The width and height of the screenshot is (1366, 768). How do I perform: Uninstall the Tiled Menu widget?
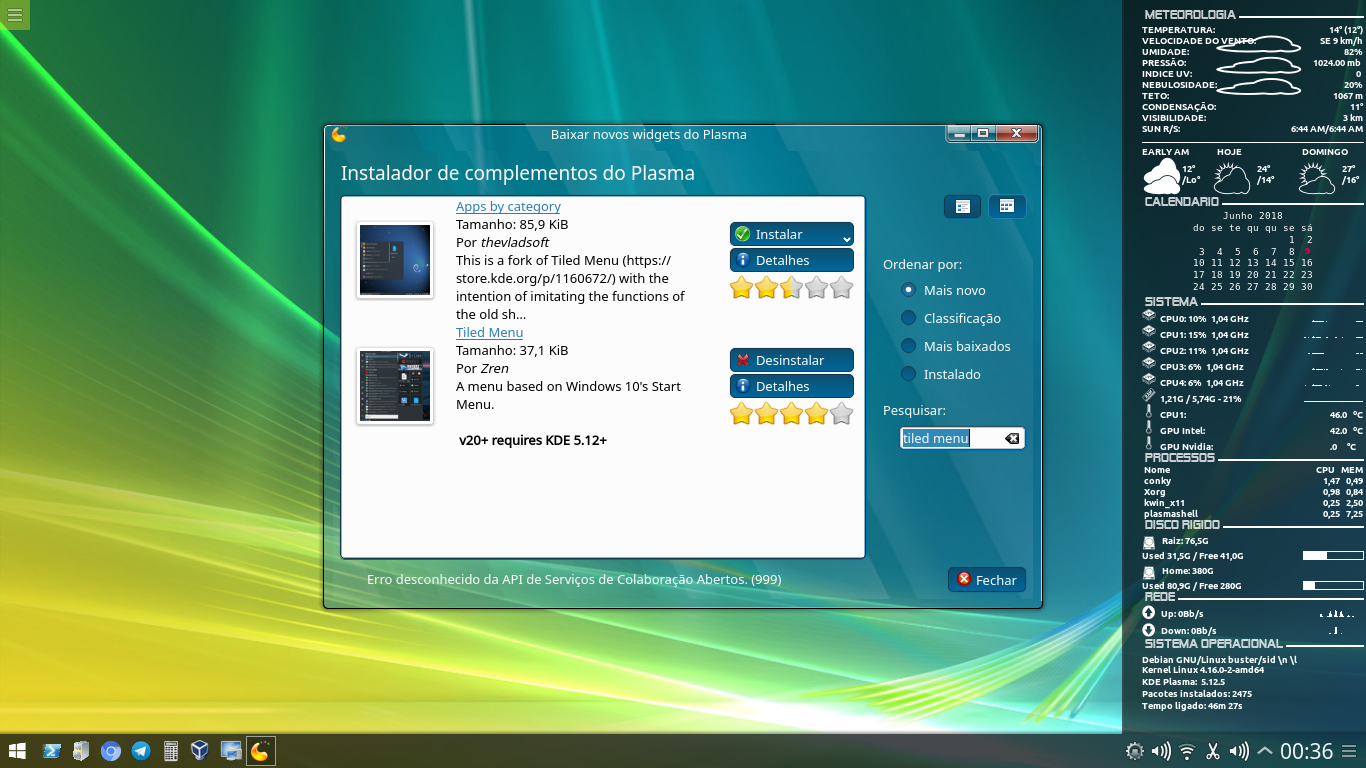coord(792,360)
